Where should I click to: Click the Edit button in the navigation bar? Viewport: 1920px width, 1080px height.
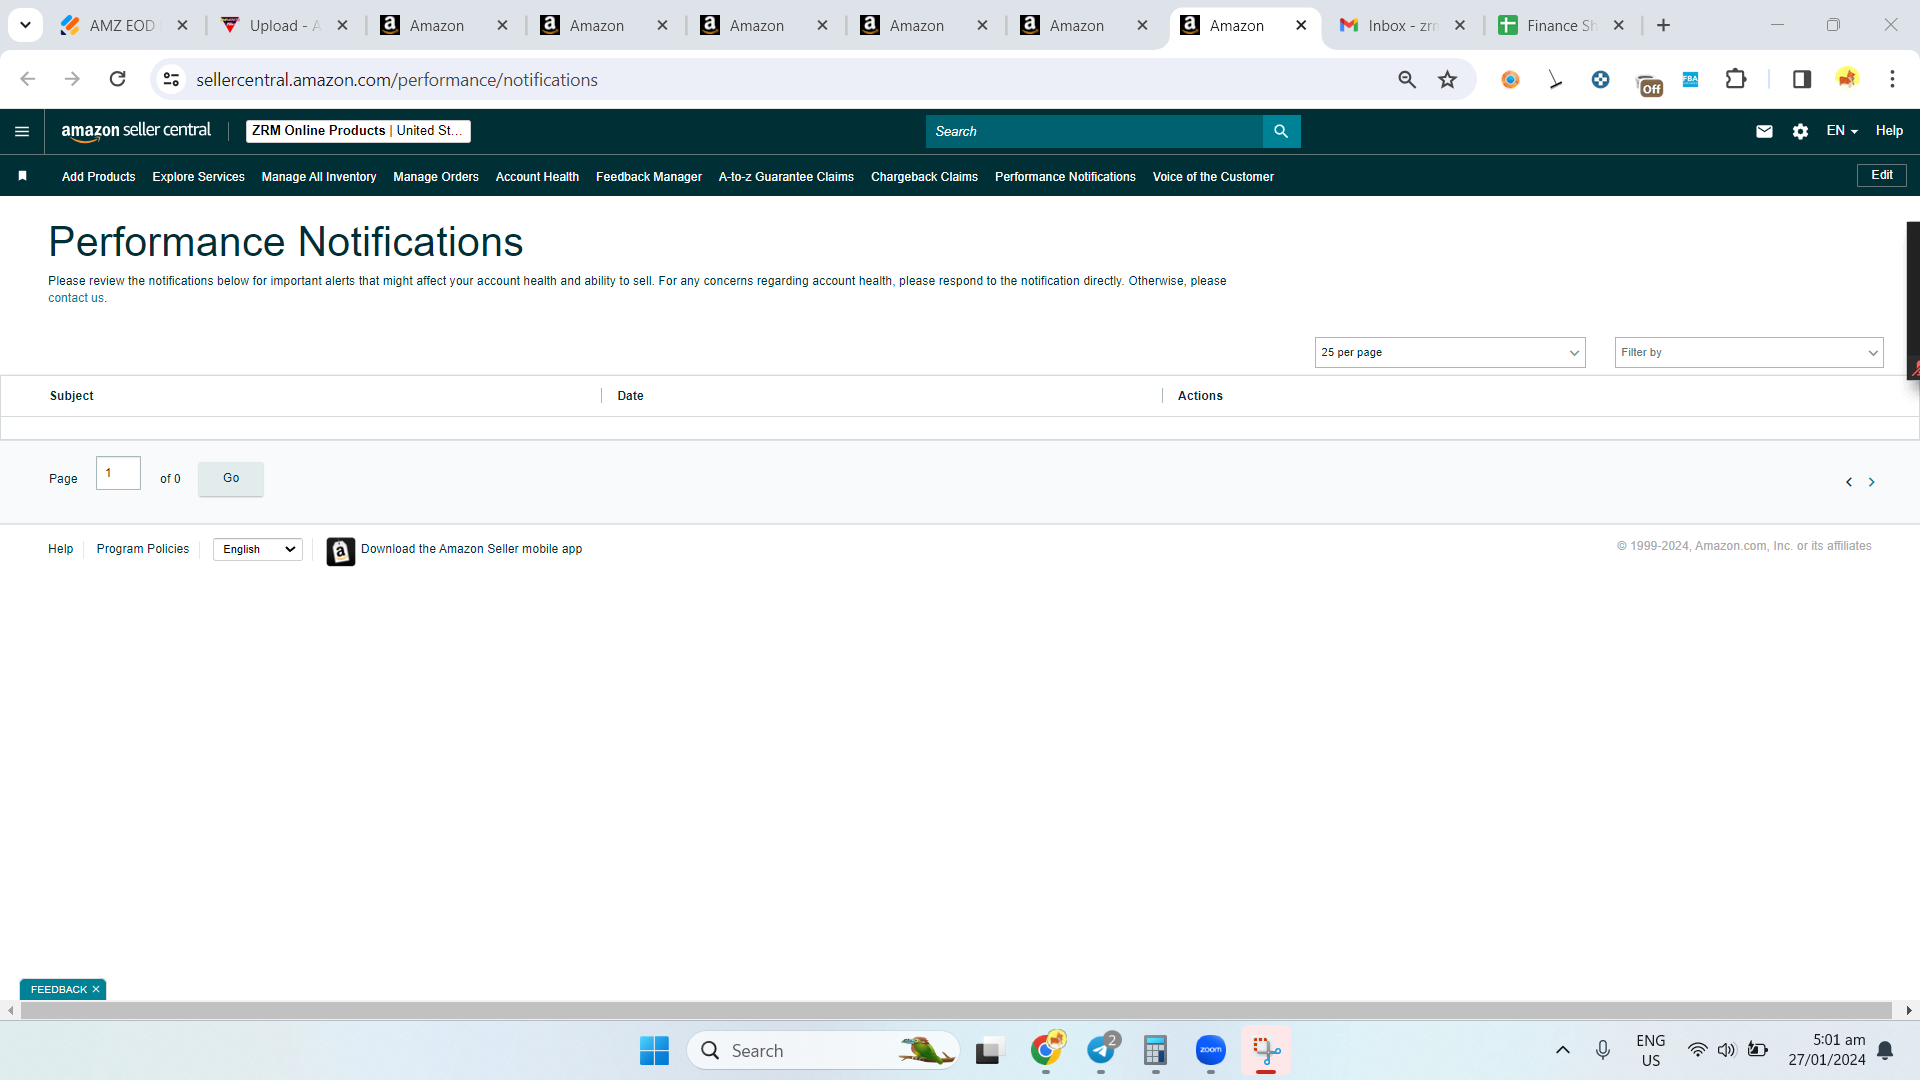(1882, 175)
